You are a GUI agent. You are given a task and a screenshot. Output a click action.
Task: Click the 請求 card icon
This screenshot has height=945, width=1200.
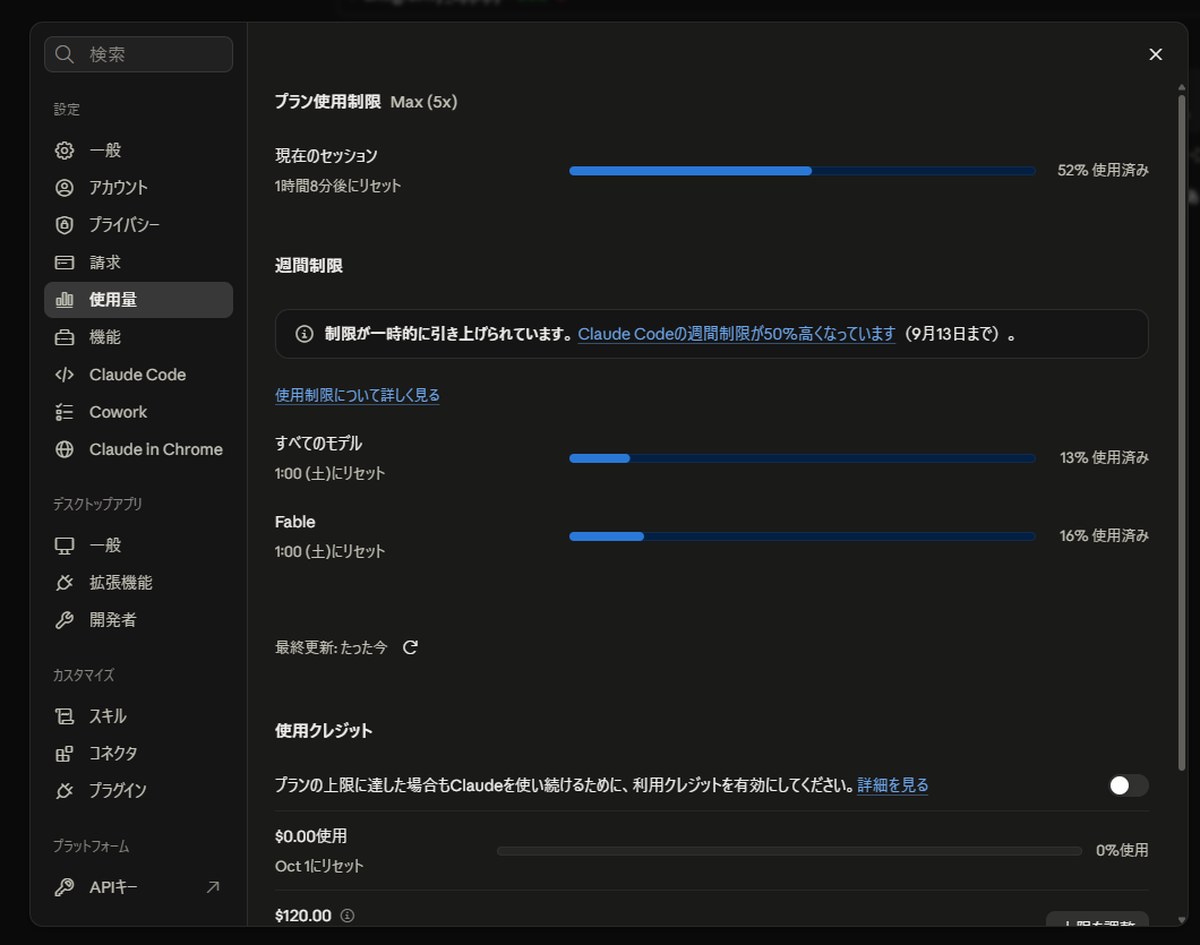(65, 262)
